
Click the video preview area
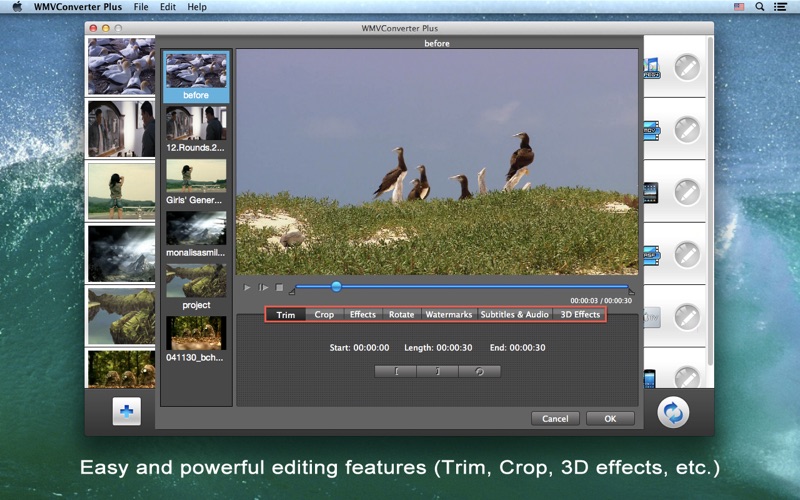pos(437,162)
